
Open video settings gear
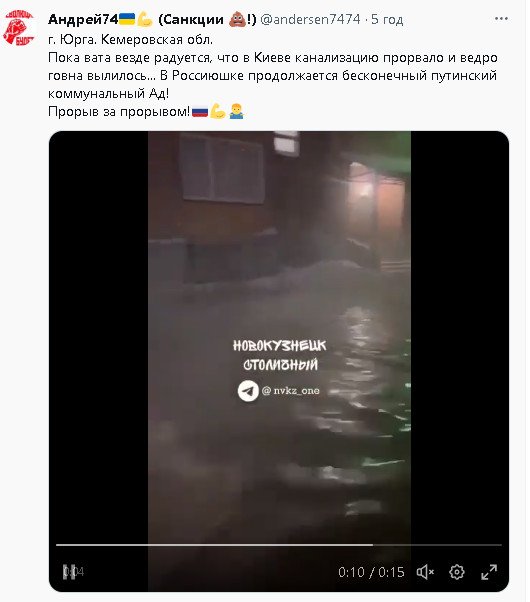(x=457, y=572)
